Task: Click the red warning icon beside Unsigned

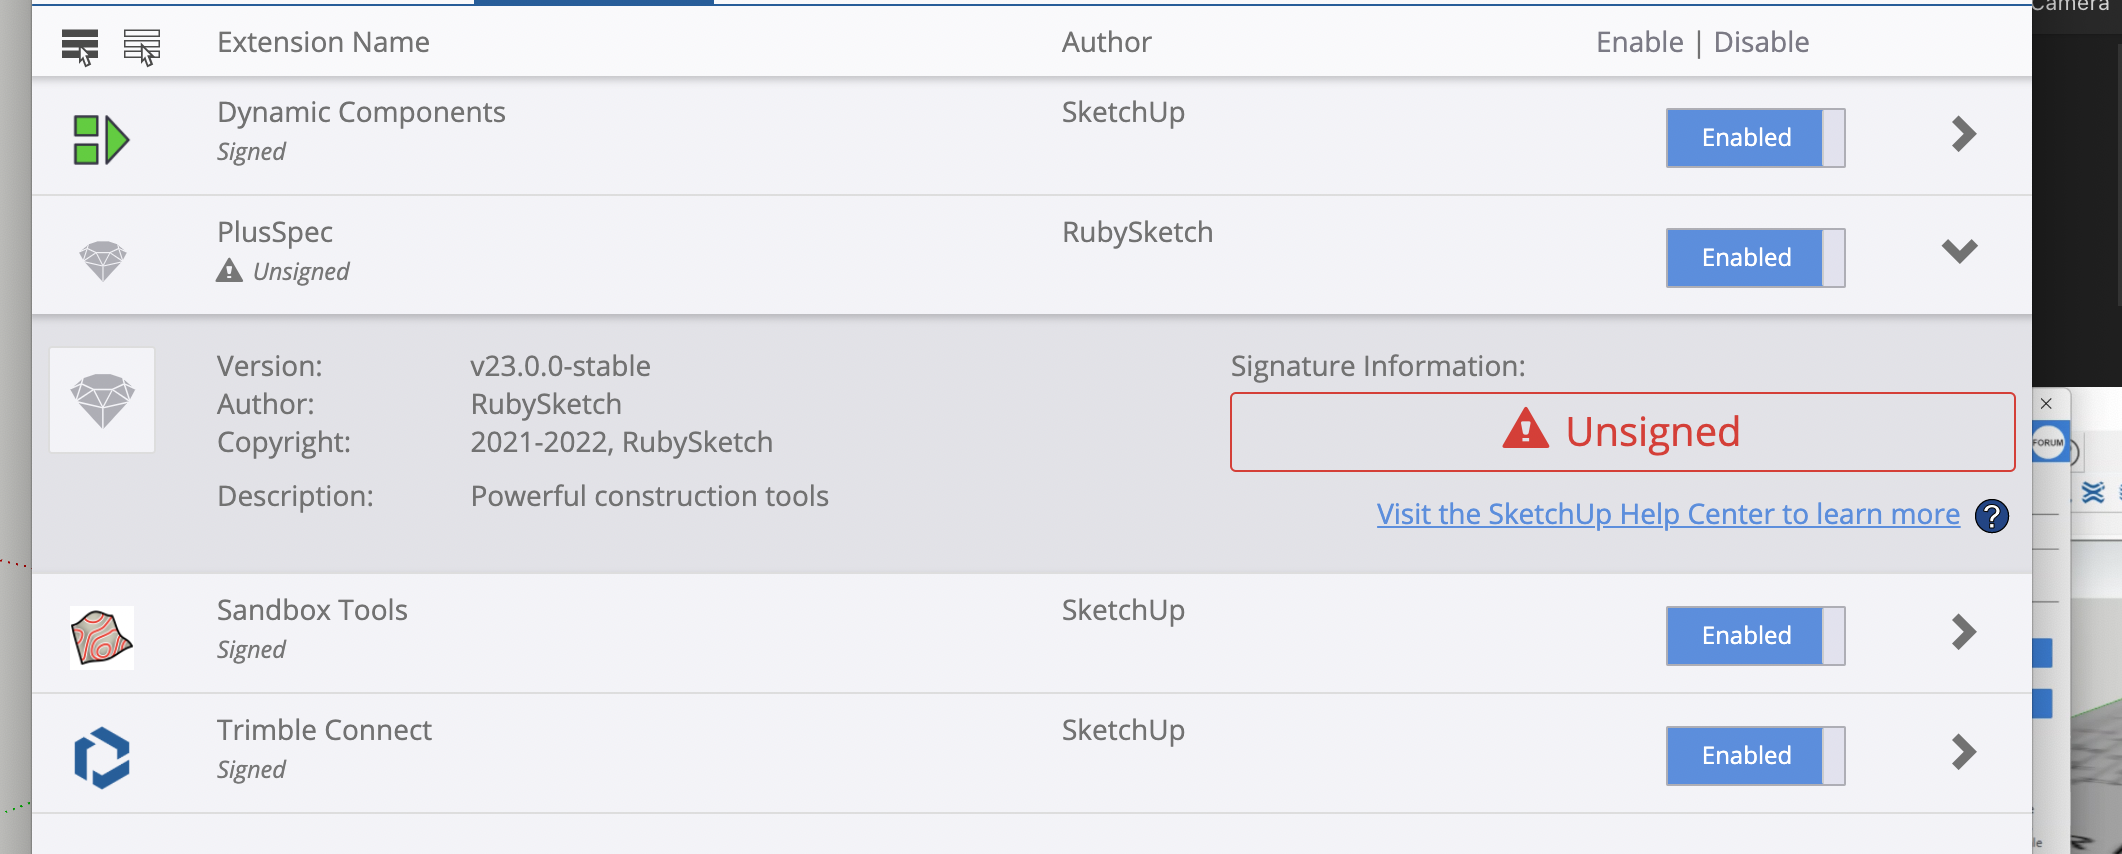Action: (1525, 429)
